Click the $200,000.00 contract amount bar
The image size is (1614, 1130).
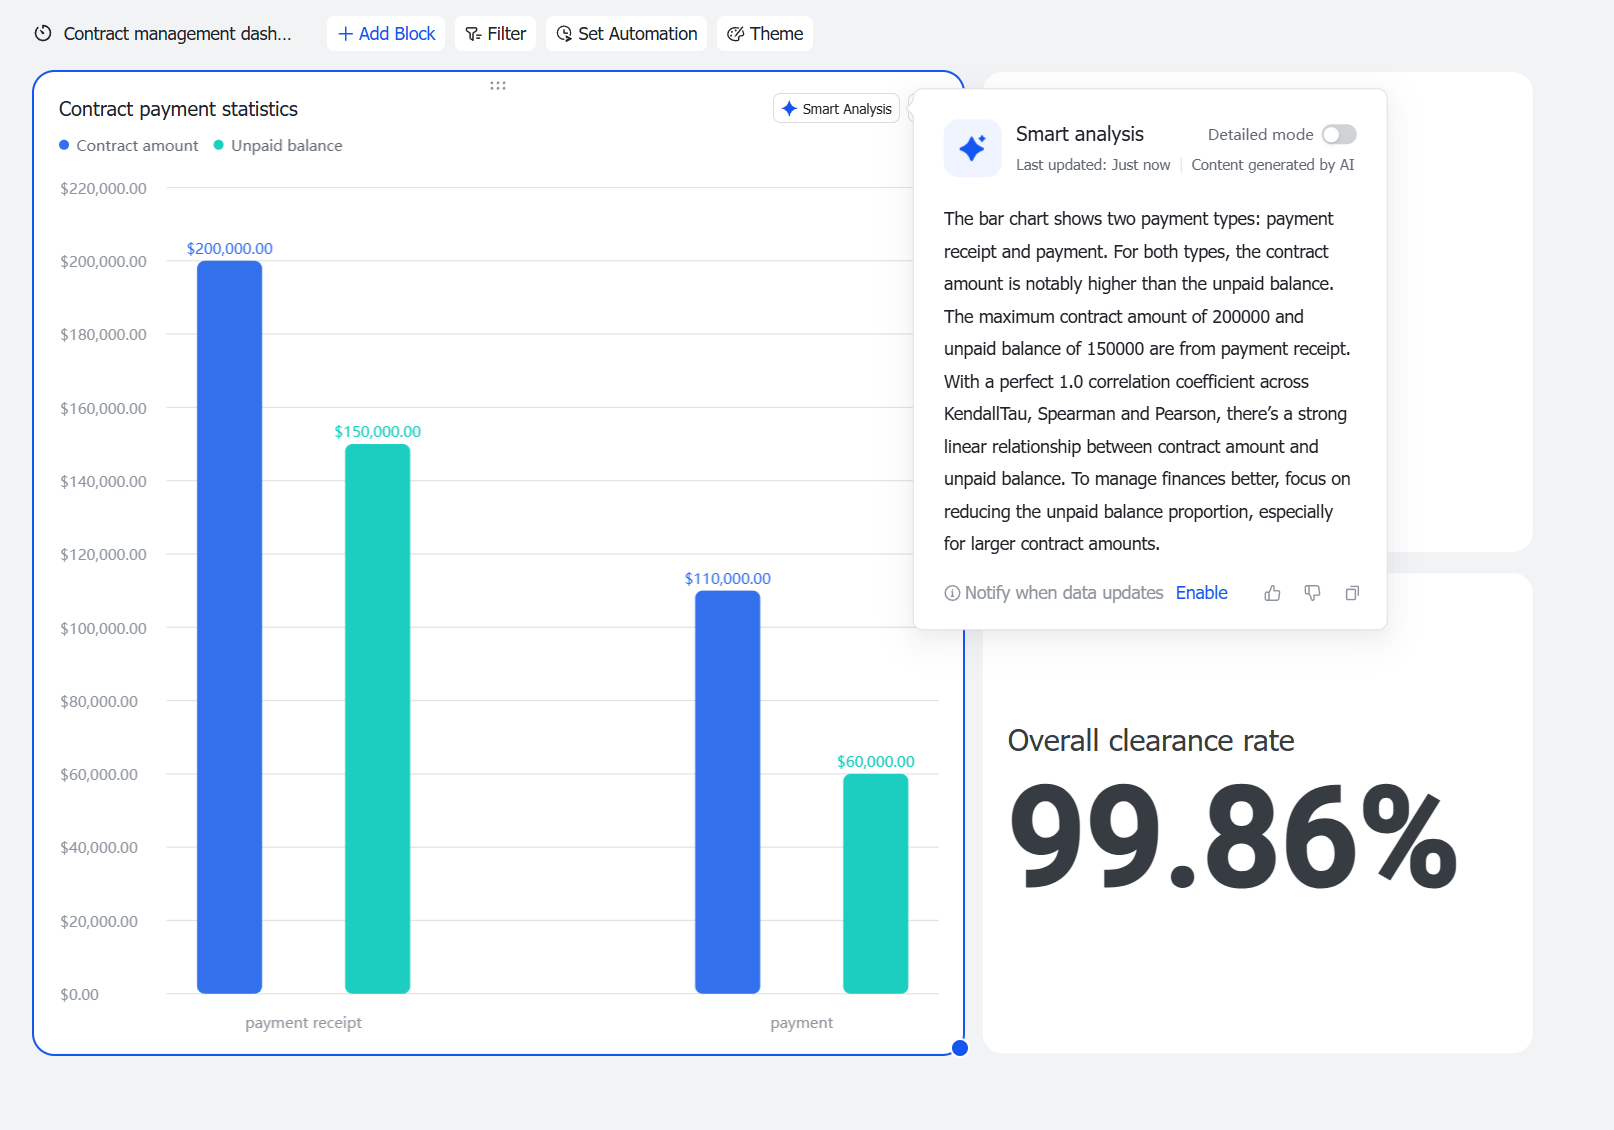[x=229, y=627]
